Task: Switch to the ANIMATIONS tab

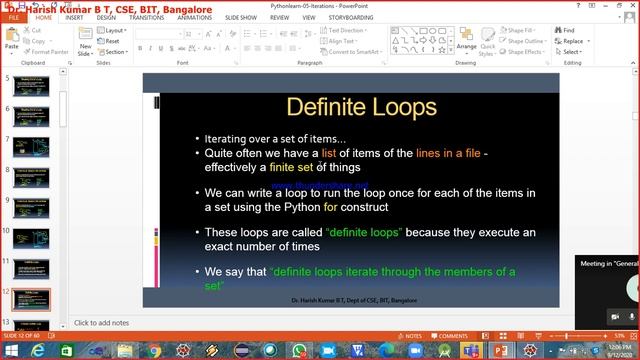Action: click(x=194, y=18)
